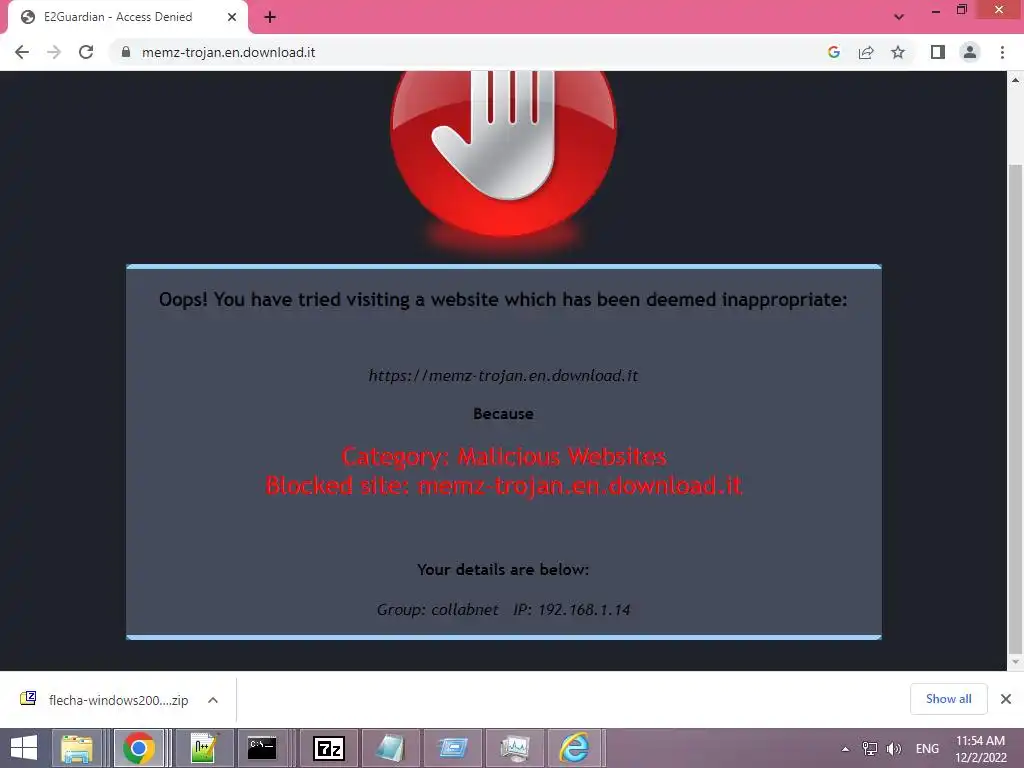The height and width of the screenshot is (768, 1024).
Task: Bookmark this page with the star
Action: pyautogui.click(x=898, y=52)
